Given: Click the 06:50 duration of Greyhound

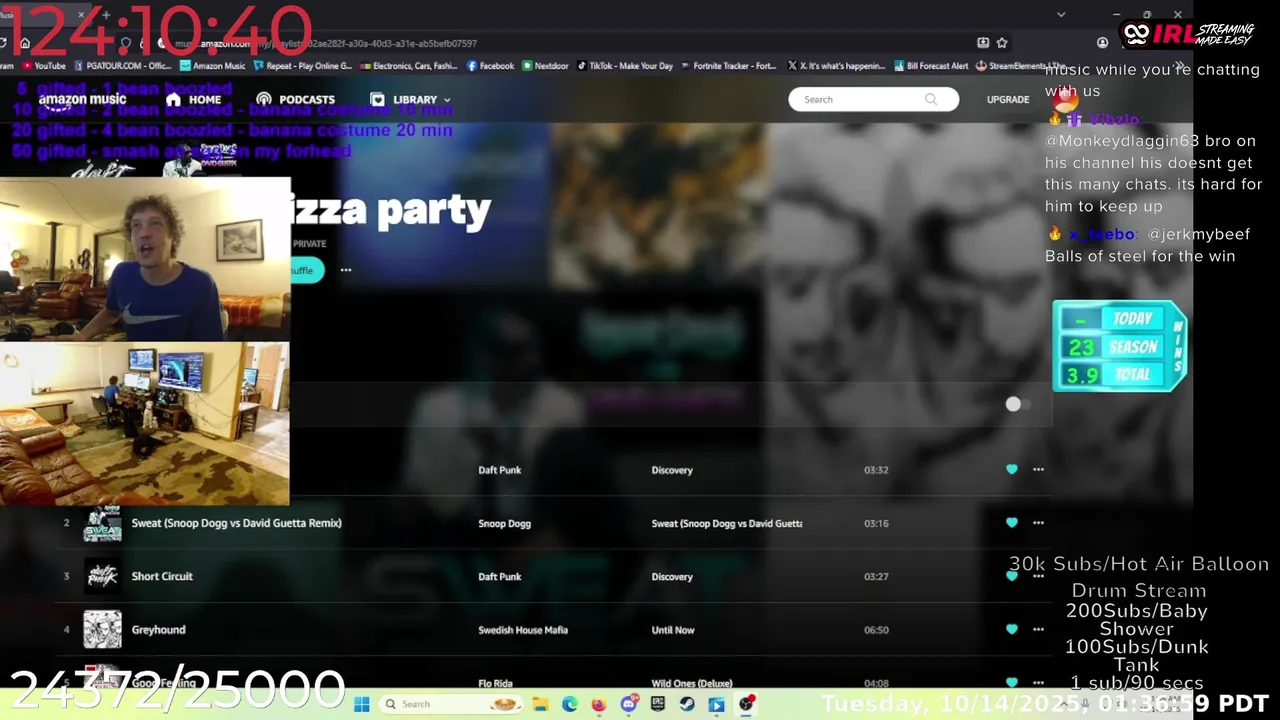Looking at the screenshot, I should (x=876, y=630).
